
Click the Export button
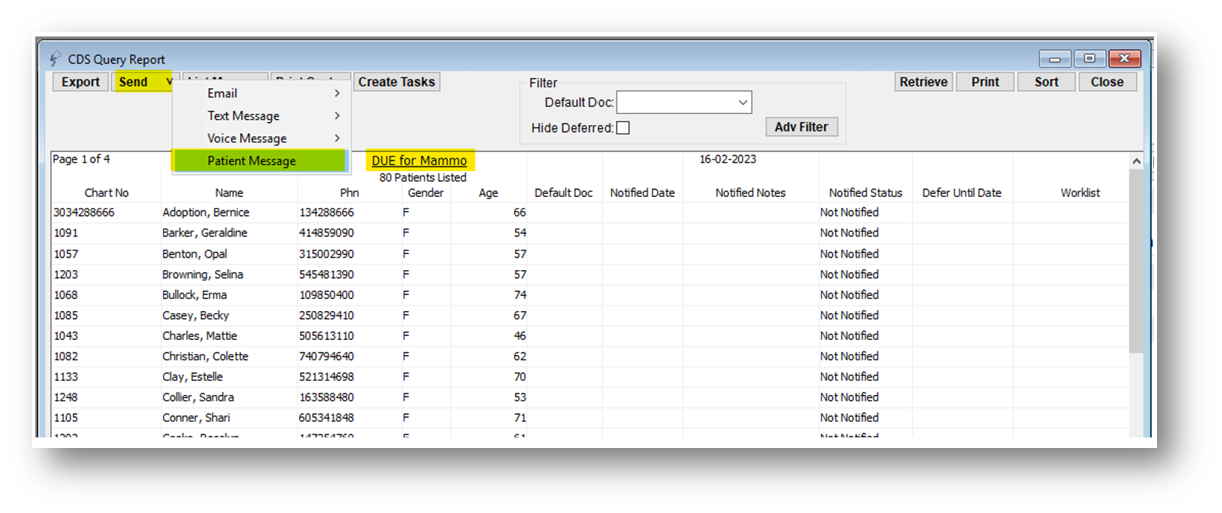pyautogui.click(x=81, y=82)
